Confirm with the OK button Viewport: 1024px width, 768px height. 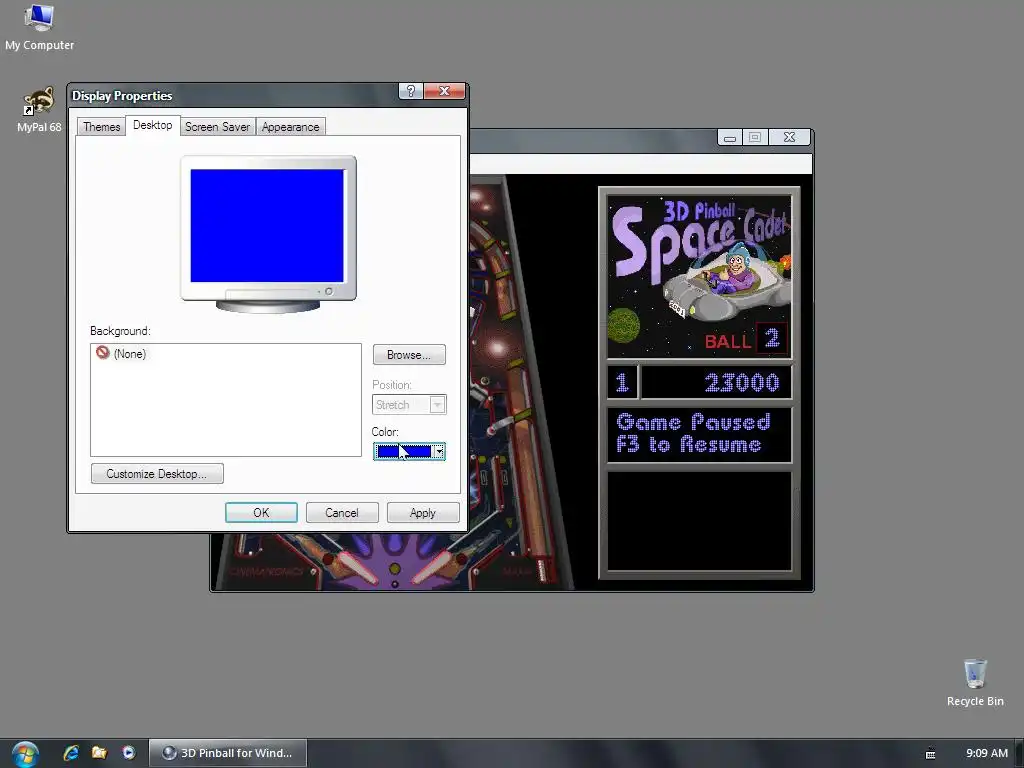[261, 513]
